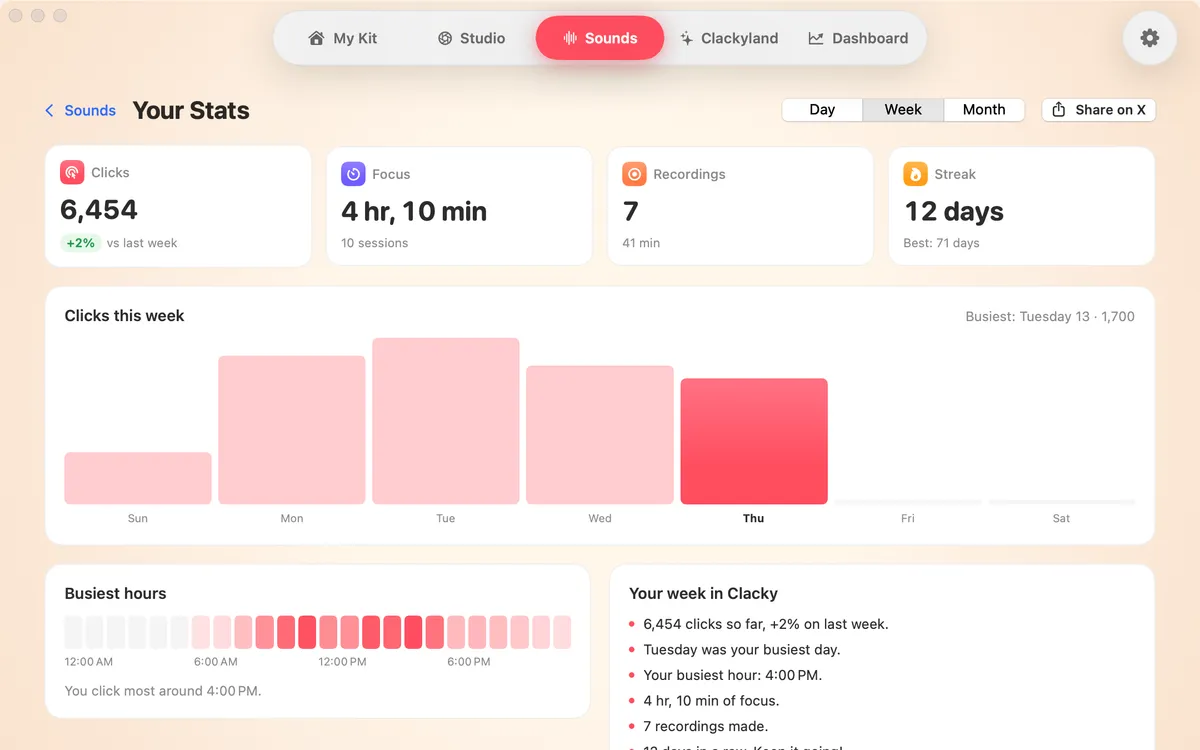This screenshot has height=750, width=1200.
Task: Open the Dashboard tab
Action: coord(858,38)
